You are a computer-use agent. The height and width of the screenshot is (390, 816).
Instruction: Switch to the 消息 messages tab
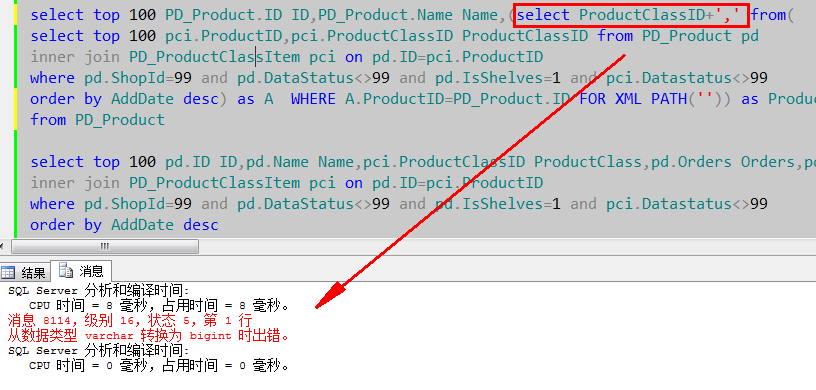82,271
